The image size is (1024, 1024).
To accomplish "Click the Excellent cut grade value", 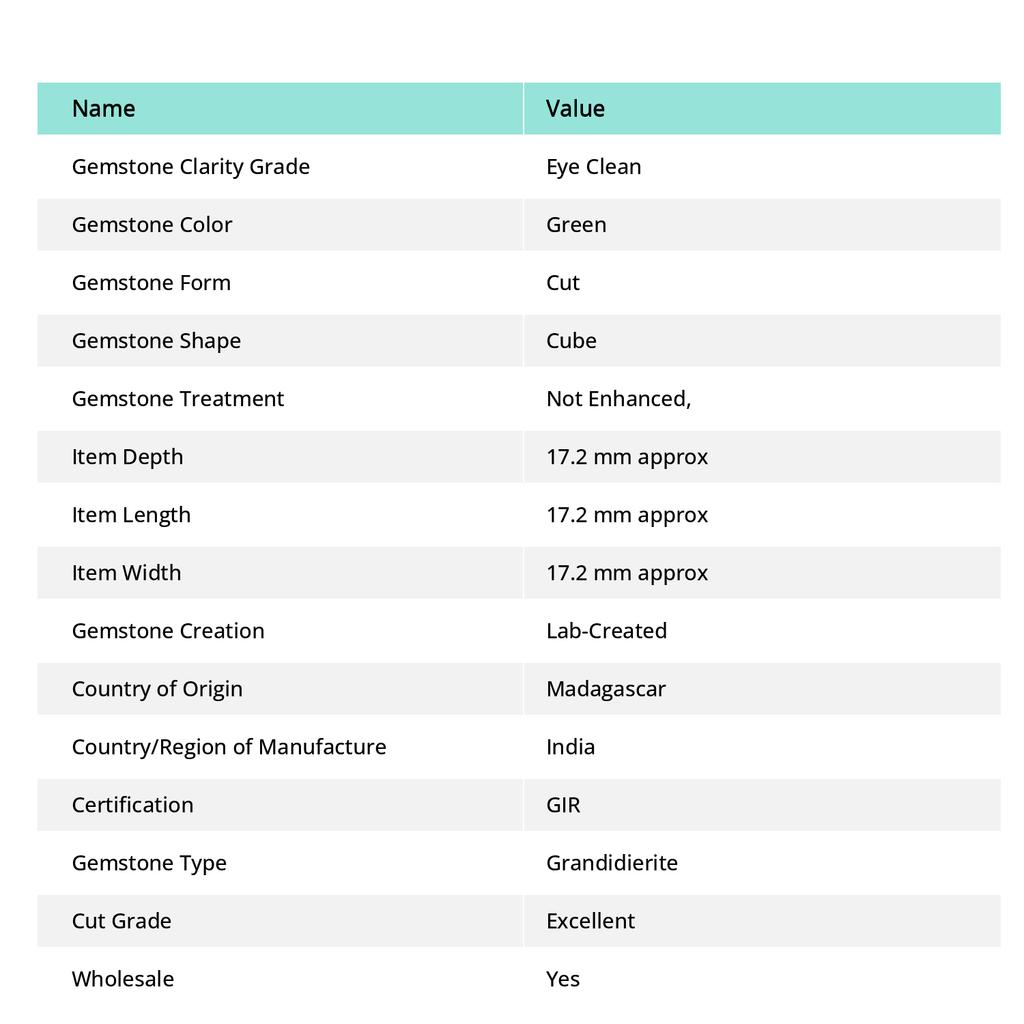I will (x=590, y=921).
